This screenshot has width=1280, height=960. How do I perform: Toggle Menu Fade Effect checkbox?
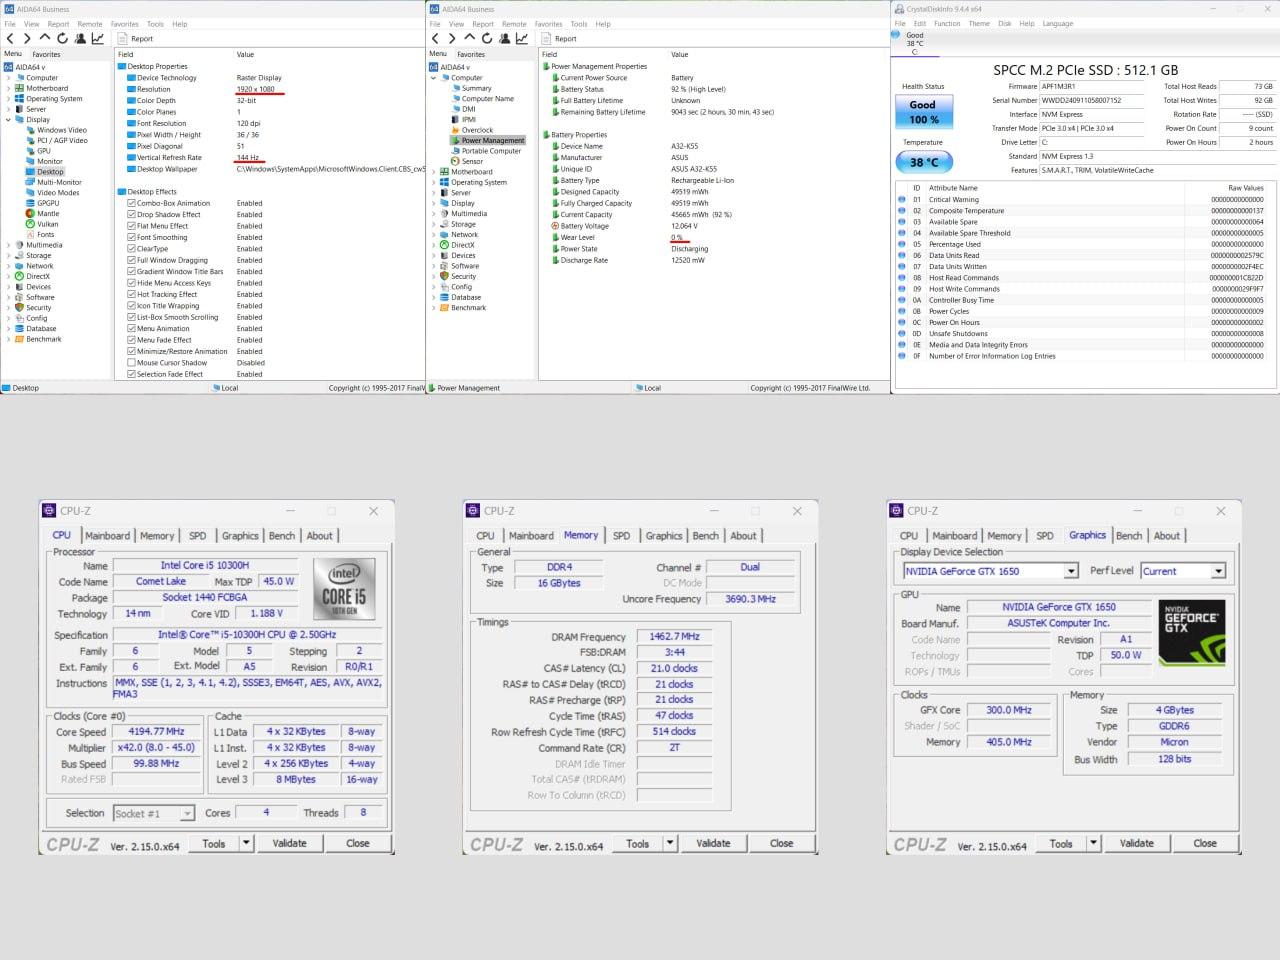pos(131,340)
